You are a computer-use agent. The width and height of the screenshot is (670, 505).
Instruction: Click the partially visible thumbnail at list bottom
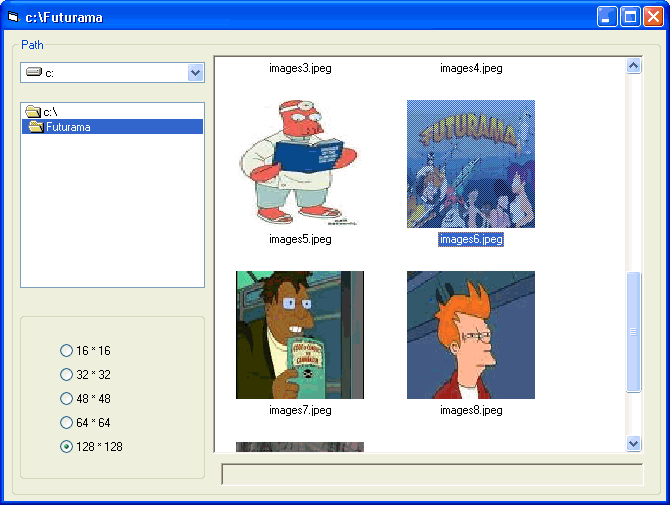coord(300,447)
